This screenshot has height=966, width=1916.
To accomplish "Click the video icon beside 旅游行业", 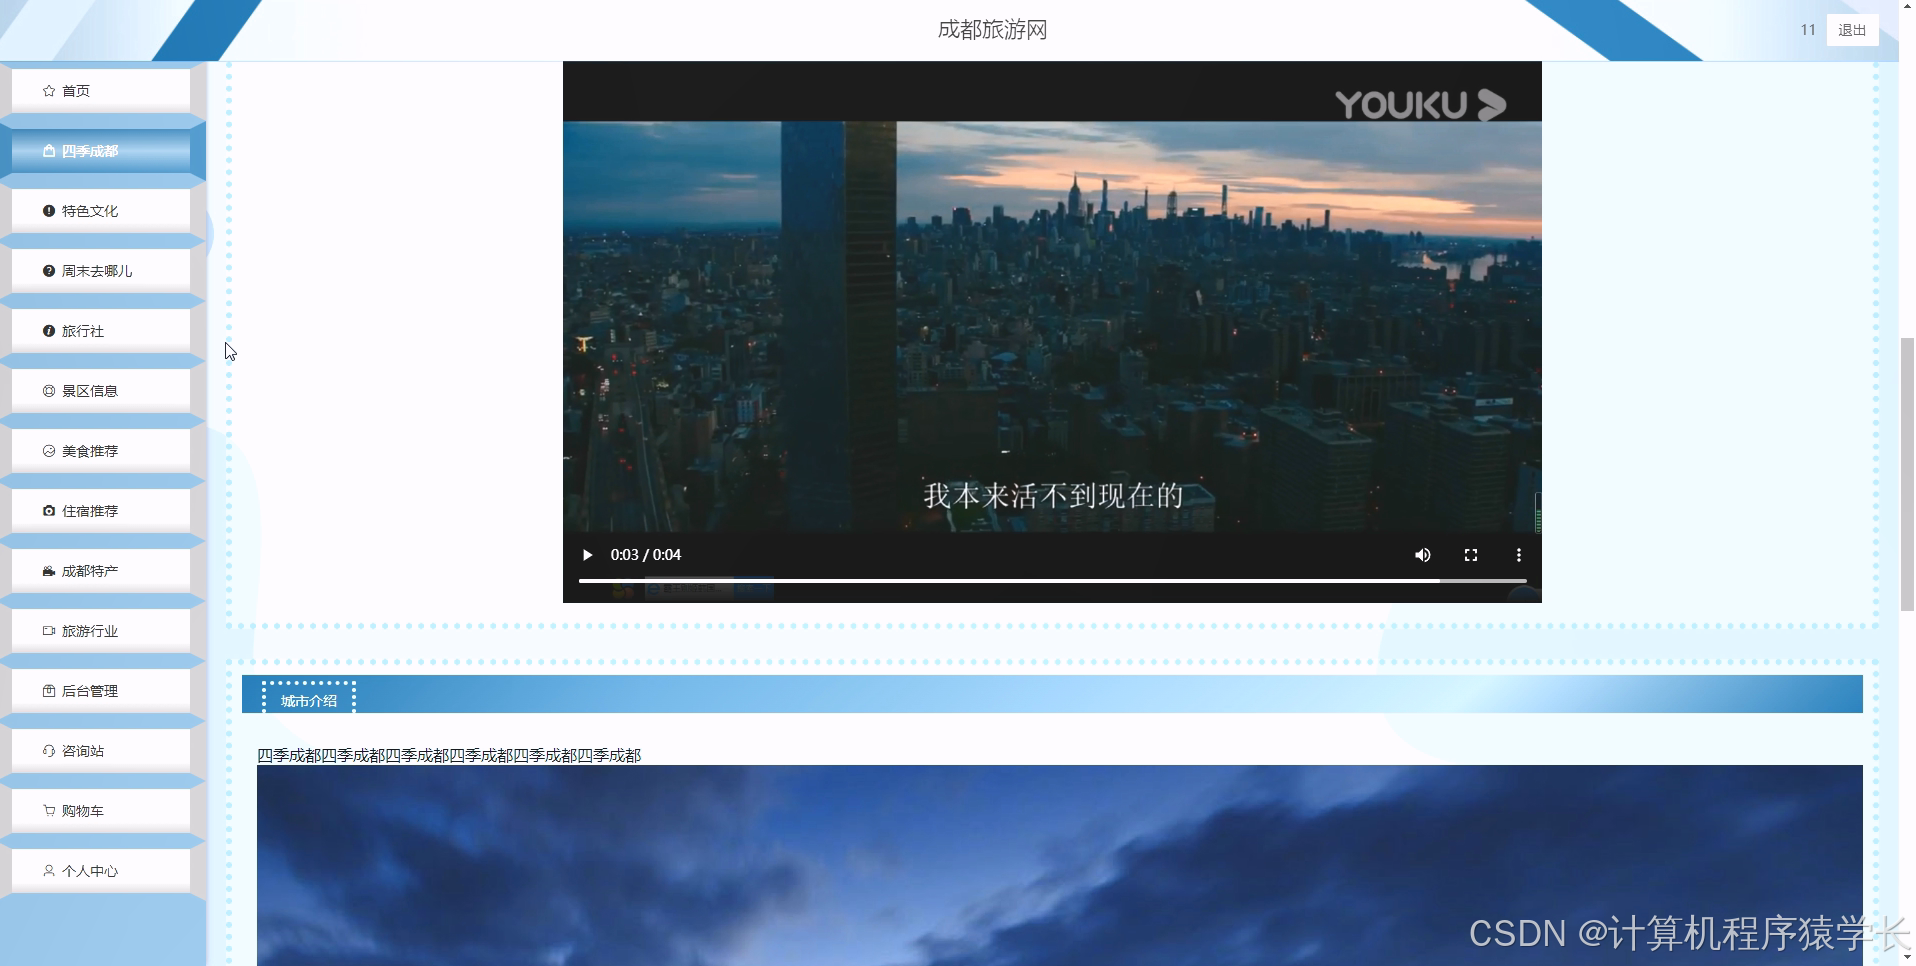I will click(x=49, y=631).
